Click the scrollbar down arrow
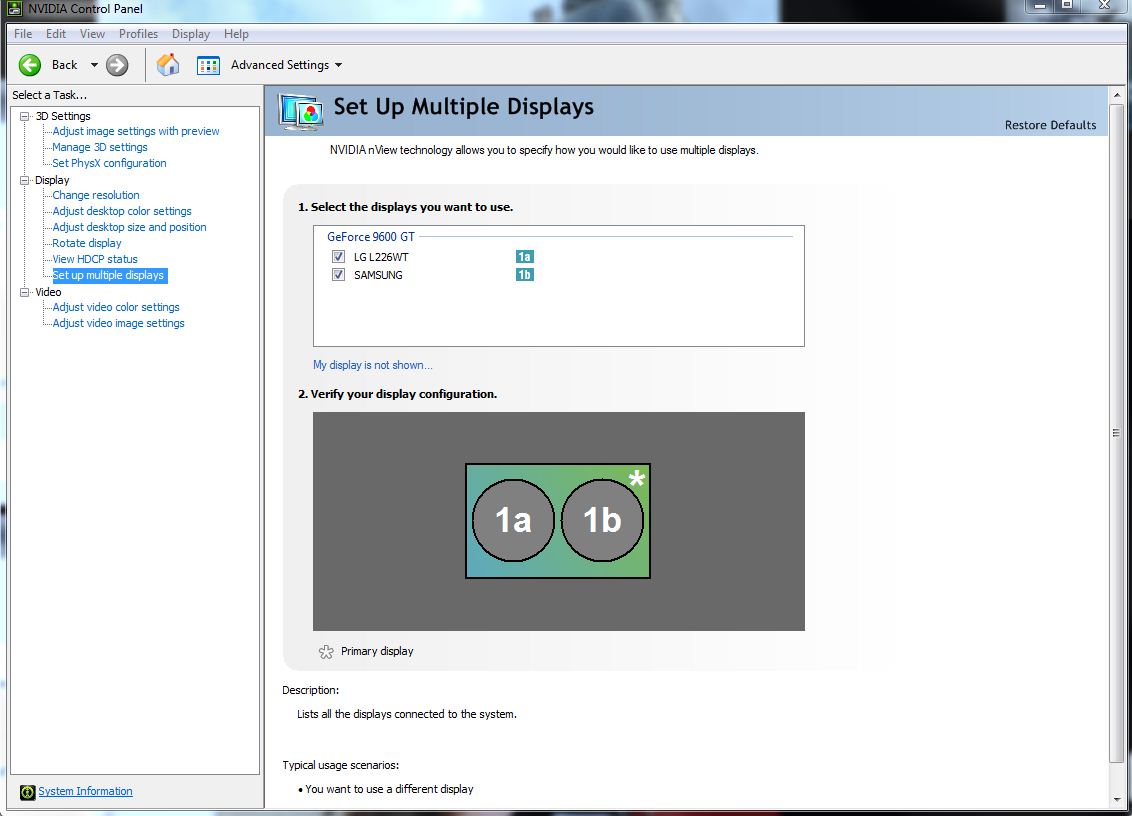Image resolution: width=1132 pixels, height=816 pixels. [1116, 800]
